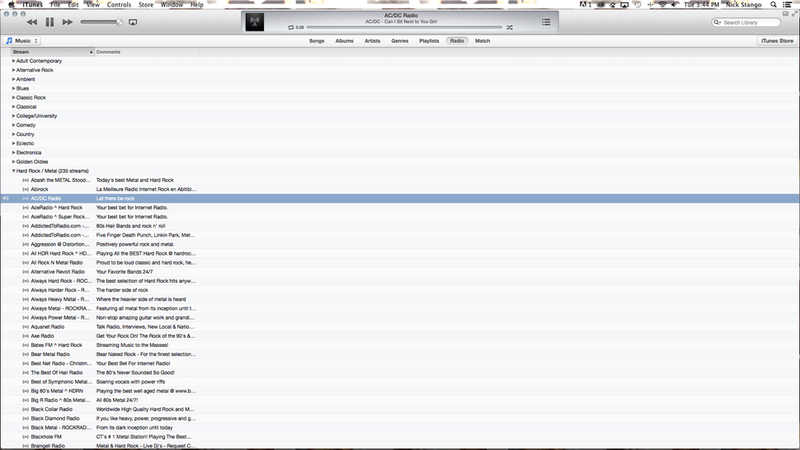Sort by the Stream column header
Screen dimensions: 800x450
(x=53, y=52)
